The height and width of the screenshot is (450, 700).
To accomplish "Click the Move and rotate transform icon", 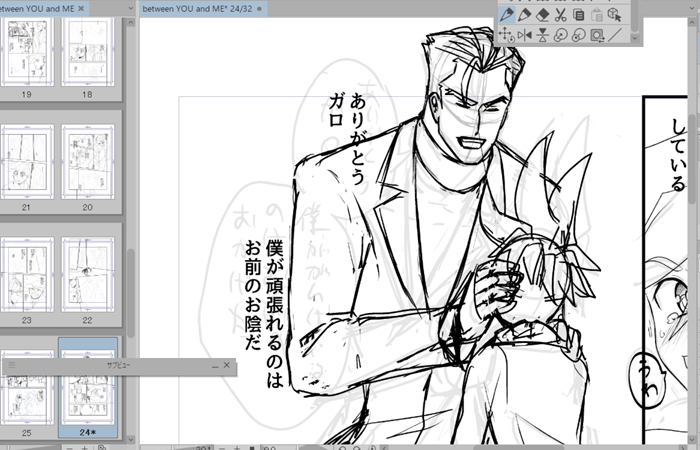I will [506, 35].
